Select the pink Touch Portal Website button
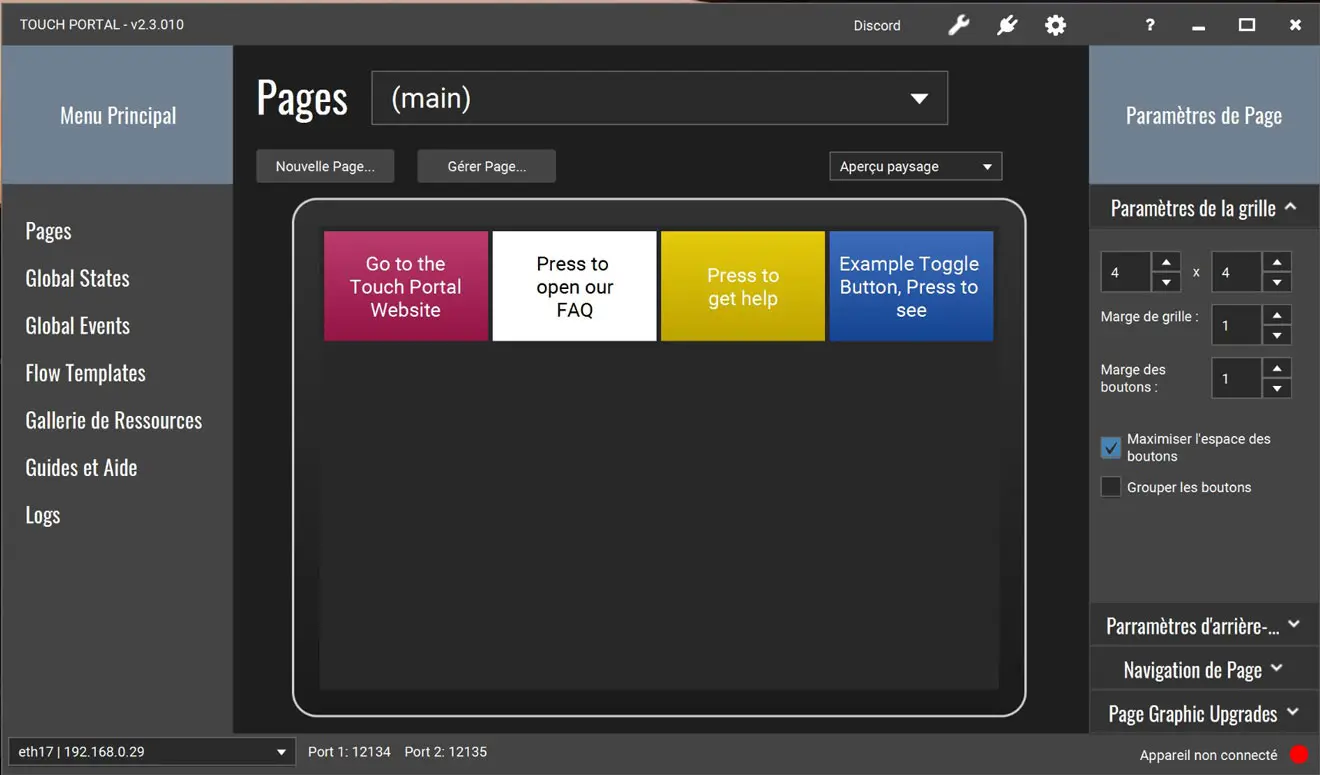 point(406,286)
